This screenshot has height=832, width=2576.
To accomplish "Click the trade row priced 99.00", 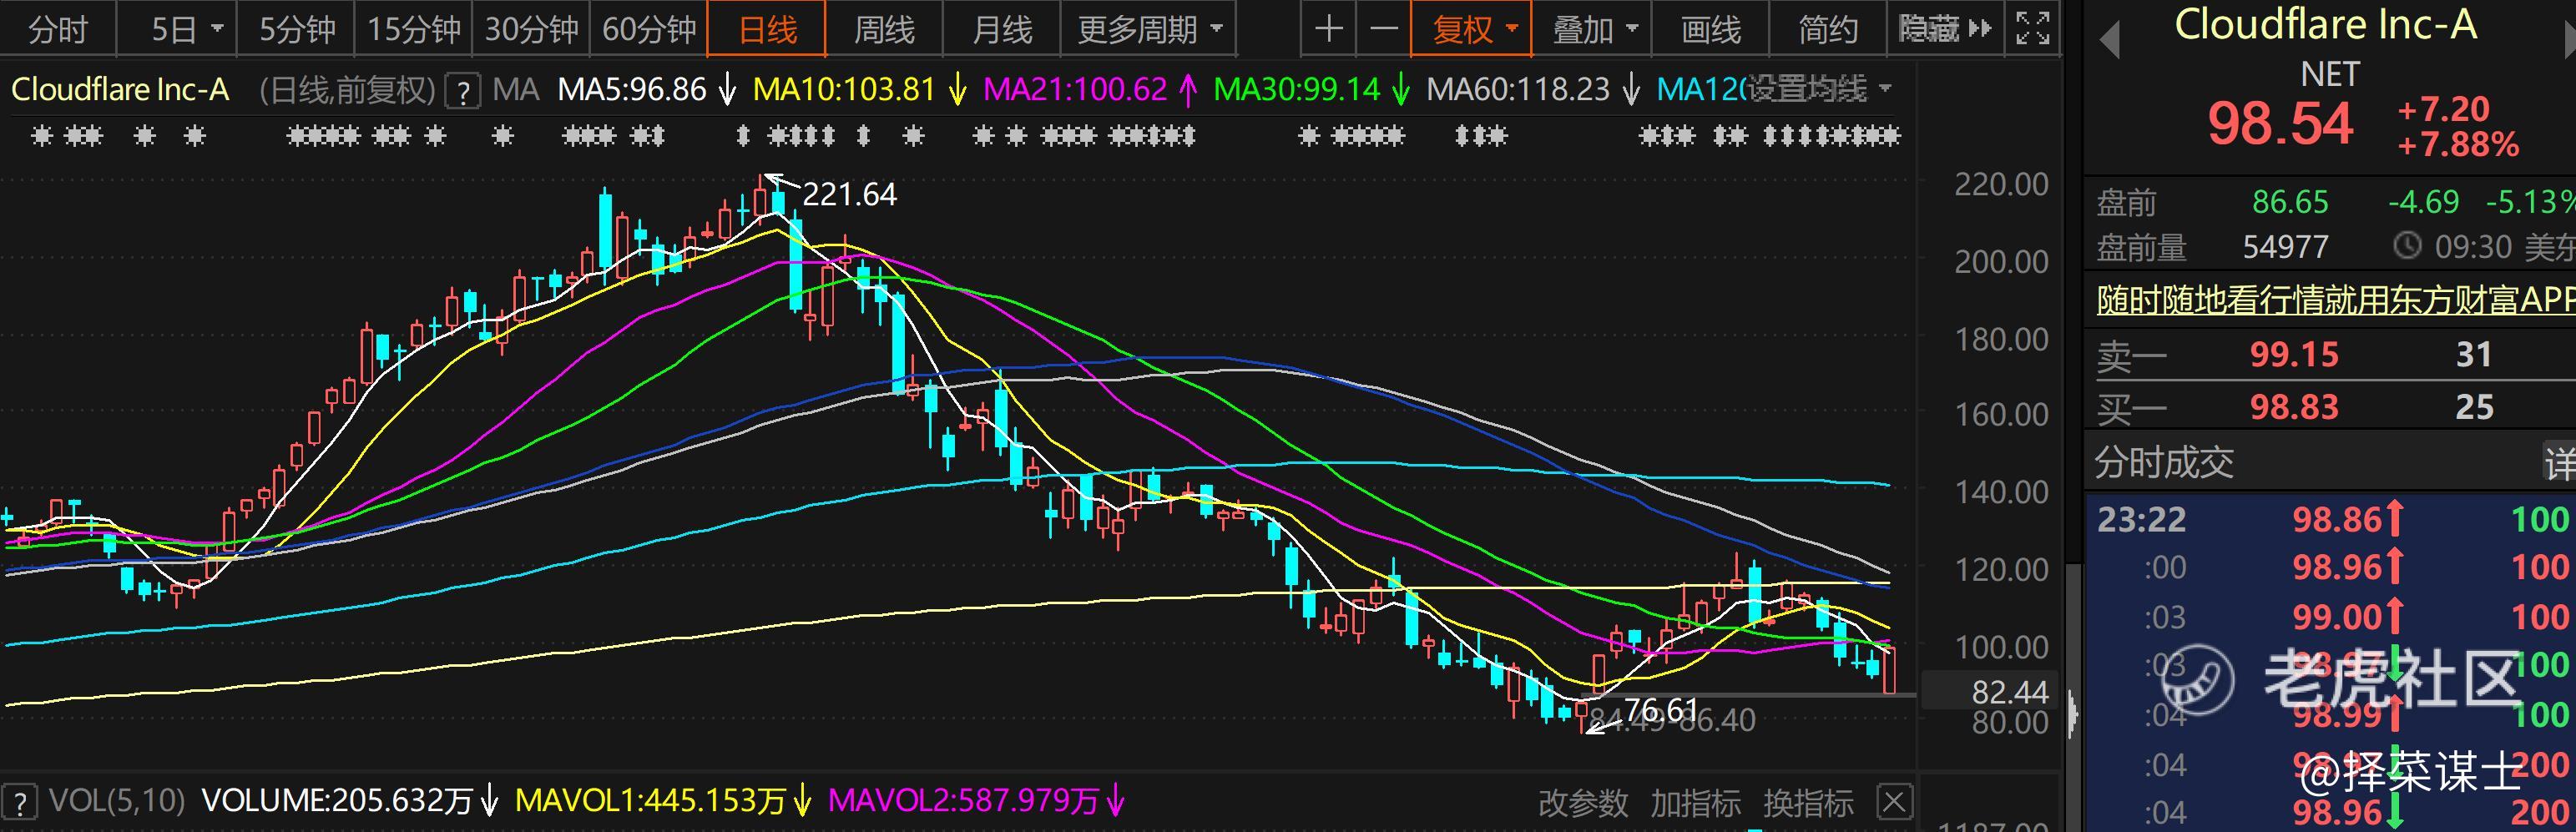I will tap(2332, 616).
